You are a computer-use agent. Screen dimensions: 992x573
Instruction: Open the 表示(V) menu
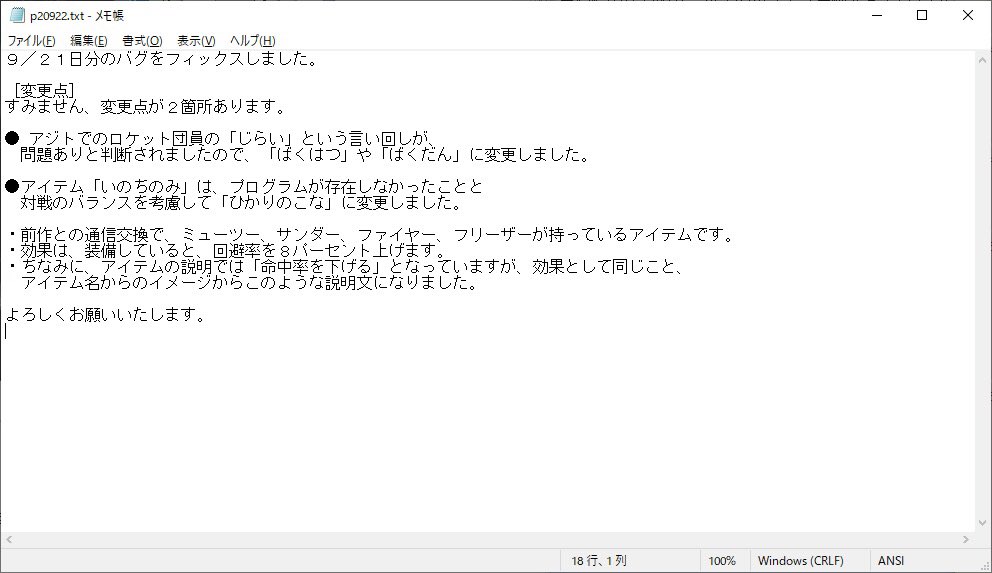point(196,40)
